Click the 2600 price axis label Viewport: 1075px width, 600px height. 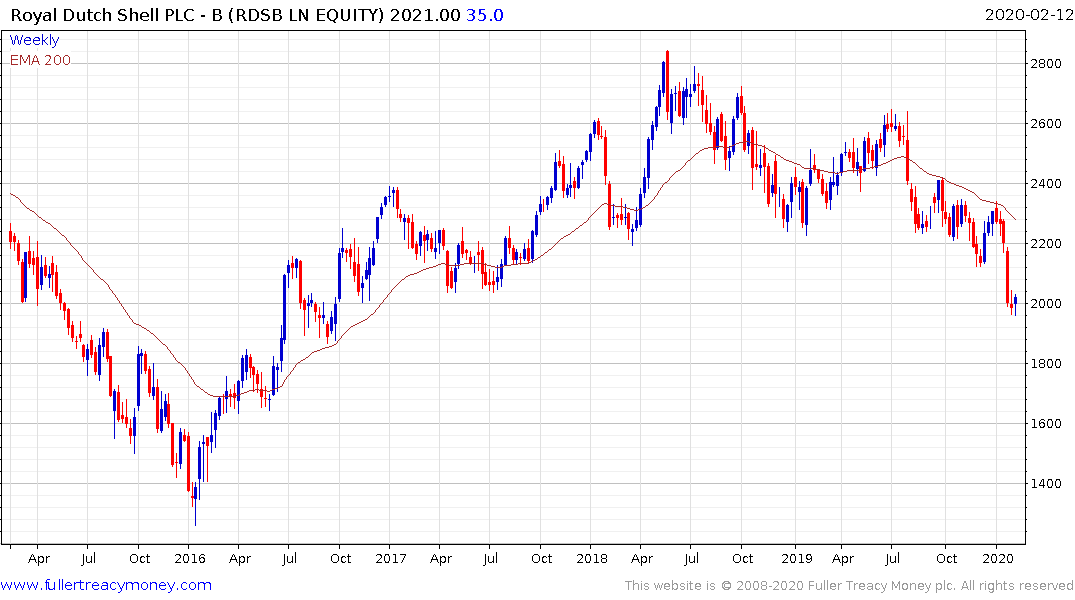pos(1046,123)
